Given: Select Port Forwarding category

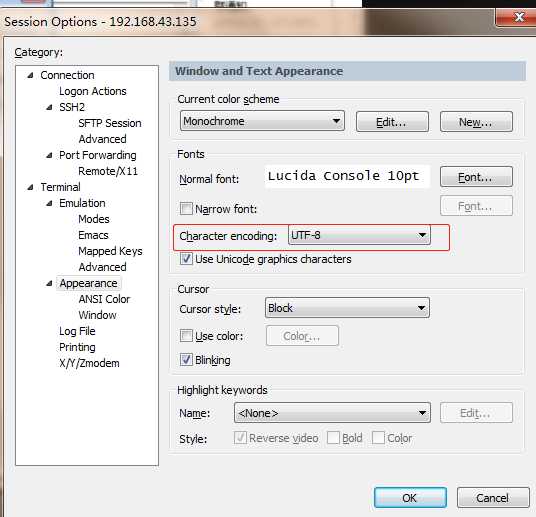Looking at the screenshot, I should 97,155.
